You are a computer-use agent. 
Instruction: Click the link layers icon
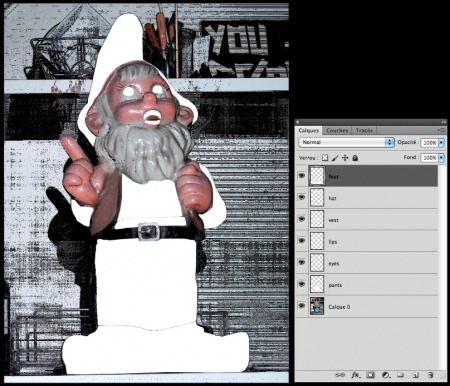click(340, 375)
